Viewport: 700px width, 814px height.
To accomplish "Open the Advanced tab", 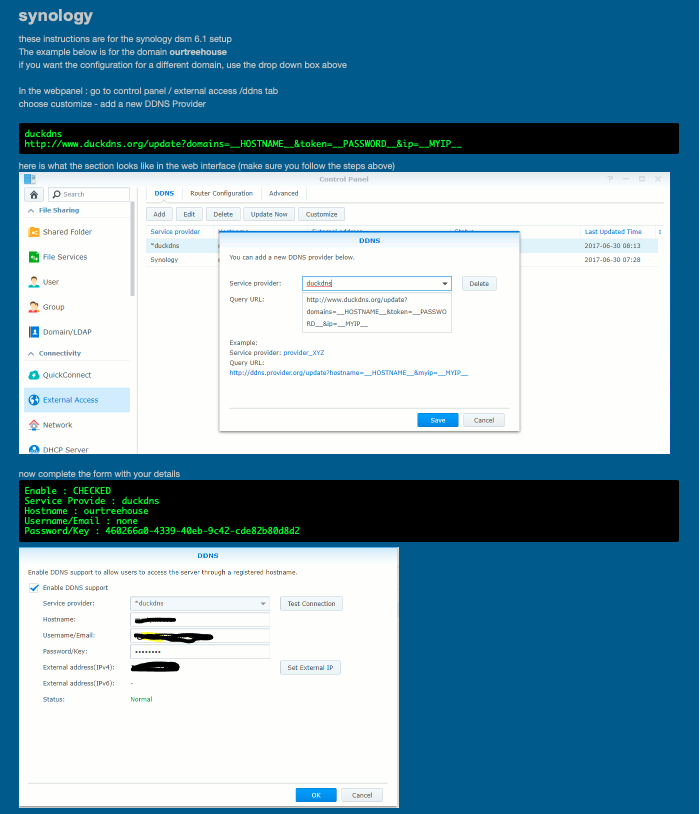I will [x=283, y=193].
